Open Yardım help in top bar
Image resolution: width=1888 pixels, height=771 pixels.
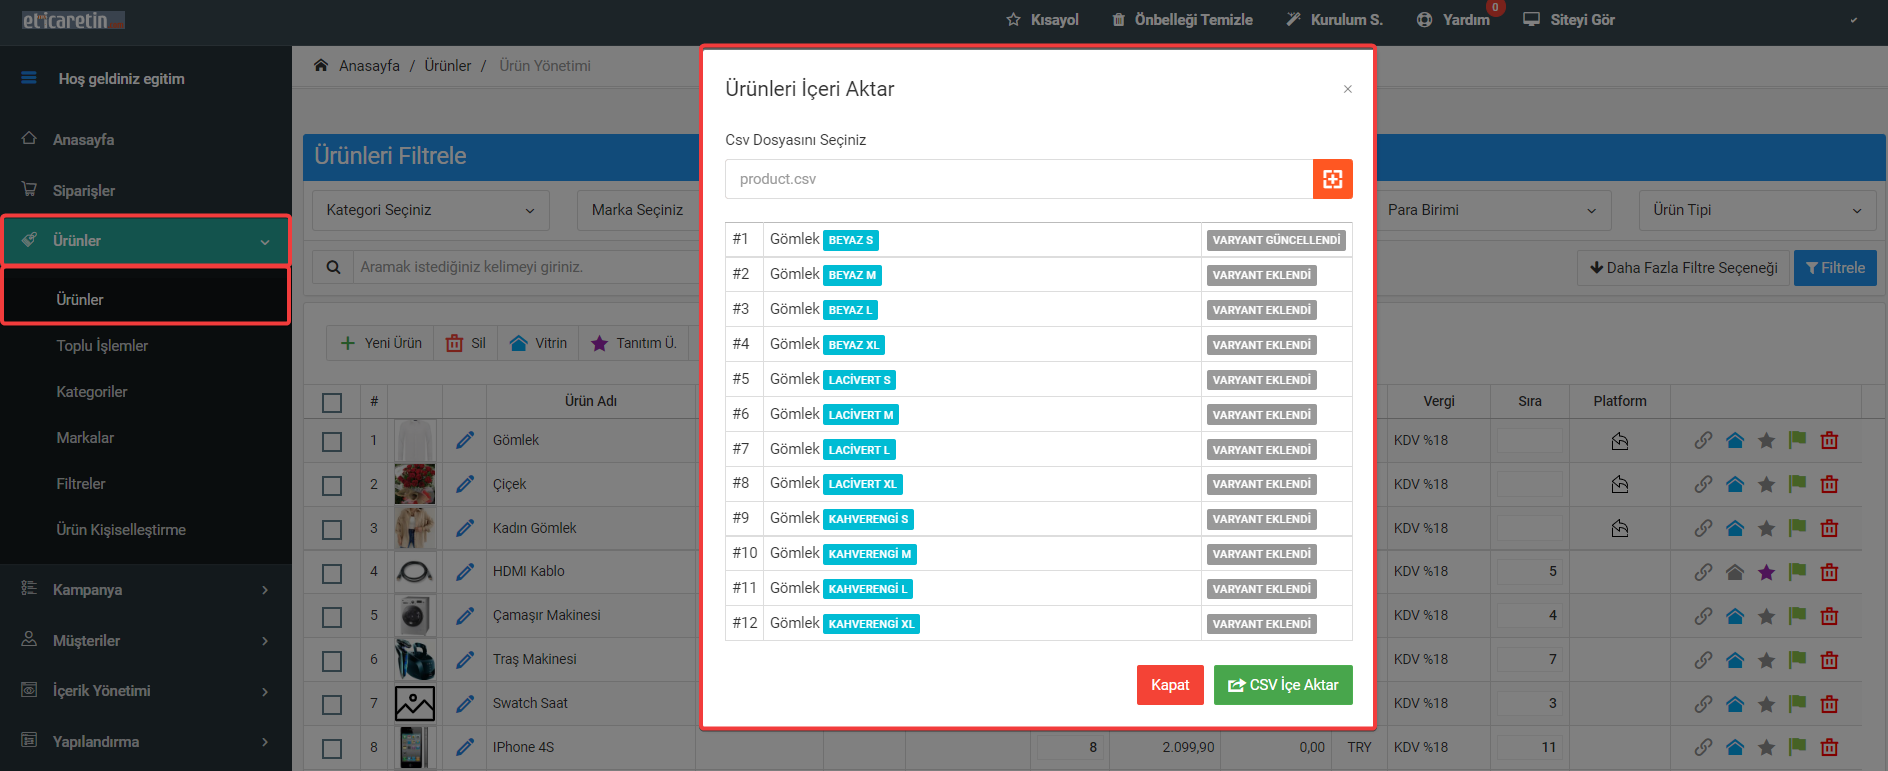[x=1453, y=20]
